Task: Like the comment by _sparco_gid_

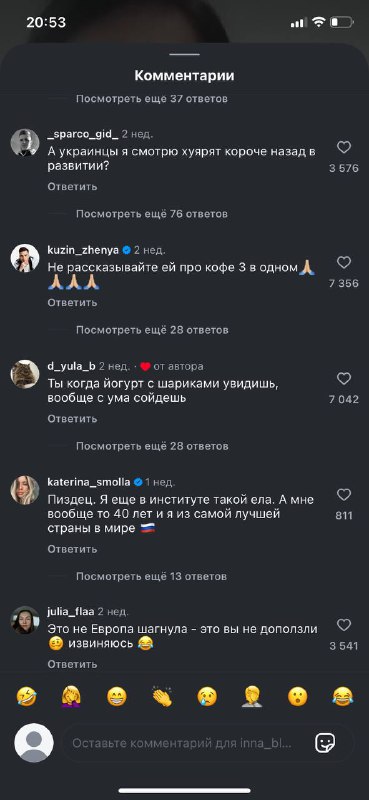Action: point(344,147)
